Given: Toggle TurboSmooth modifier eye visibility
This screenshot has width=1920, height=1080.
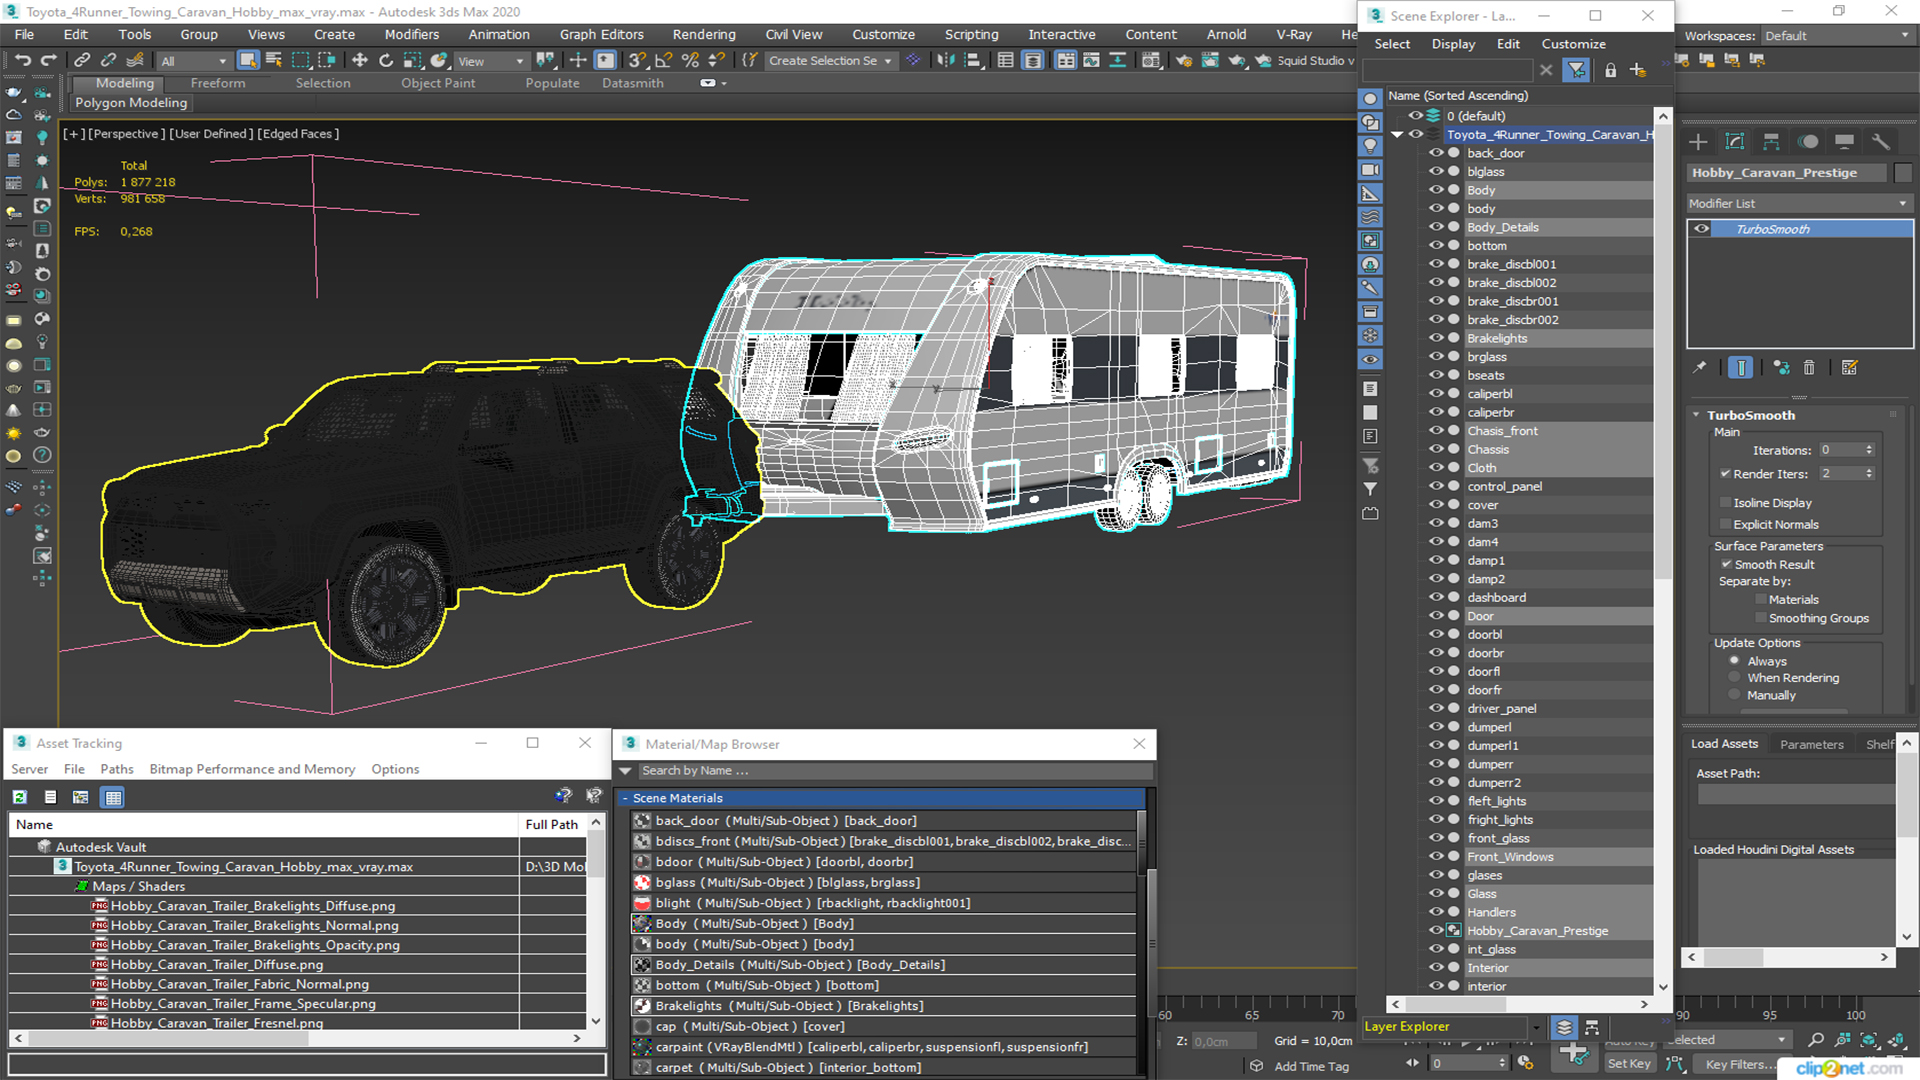Looking at the screenshot, I should coord(1702,229).
